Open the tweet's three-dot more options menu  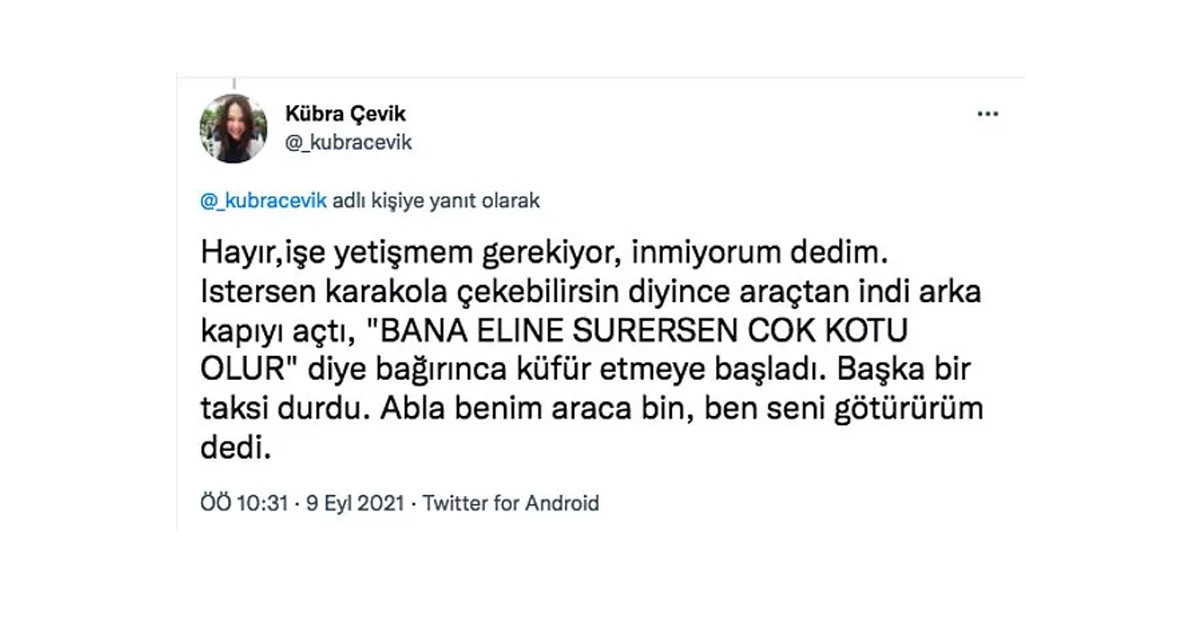click(x=988, y=114)
